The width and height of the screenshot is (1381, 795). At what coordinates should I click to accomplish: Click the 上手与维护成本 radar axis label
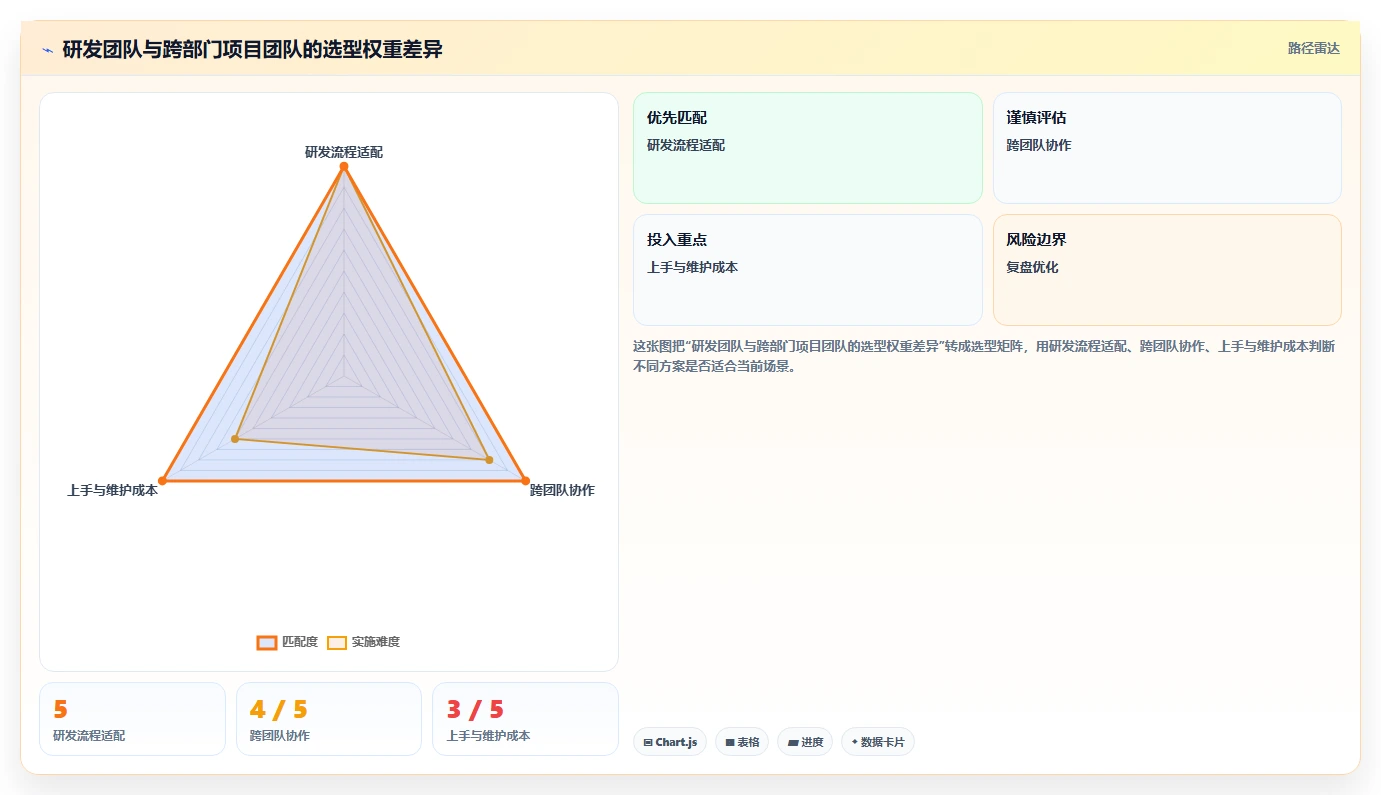tap(112, 490)
